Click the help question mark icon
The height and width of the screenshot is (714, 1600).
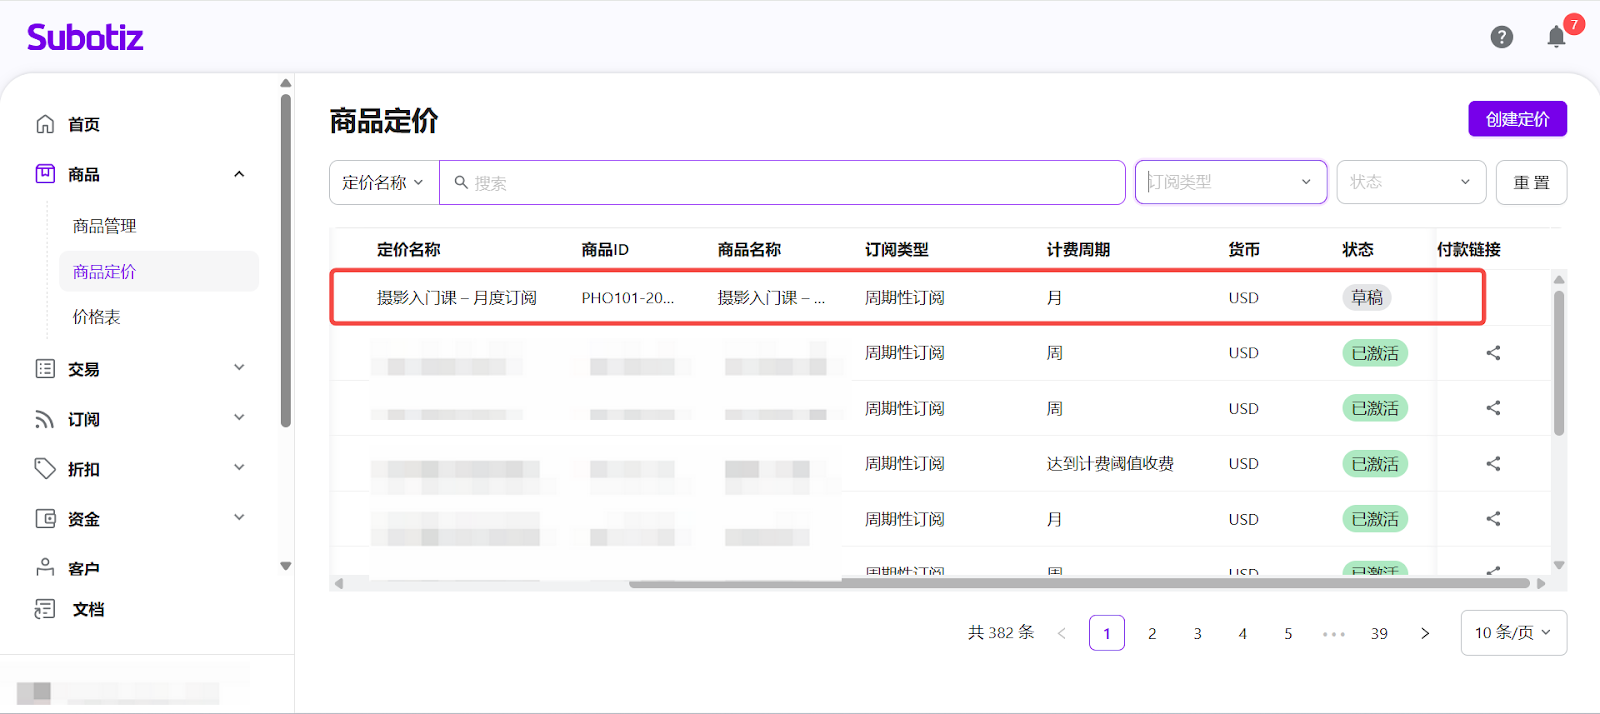click(x=1501, y=37)
